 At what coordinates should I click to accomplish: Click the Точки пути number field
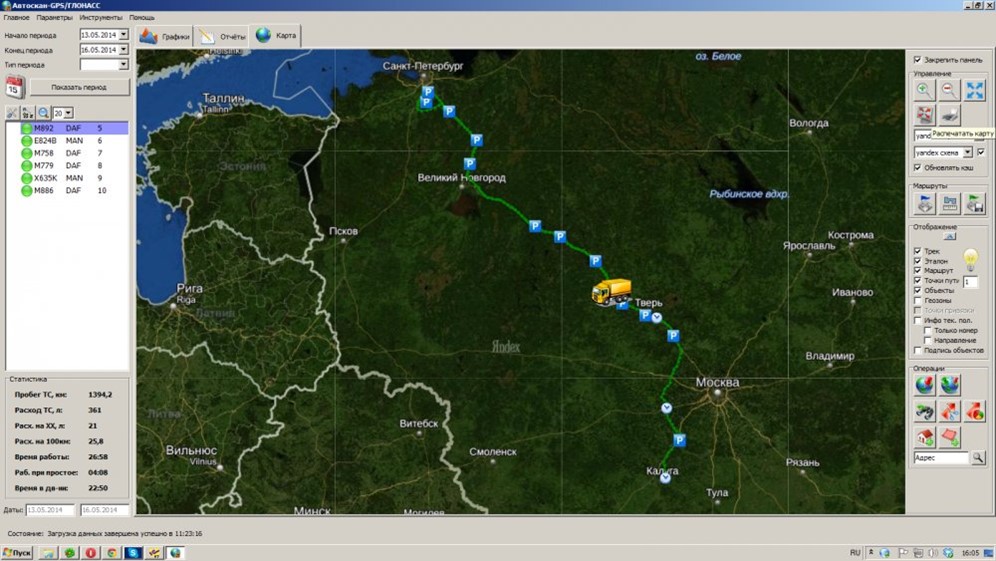pyautogui.click(x=970, y=281)
